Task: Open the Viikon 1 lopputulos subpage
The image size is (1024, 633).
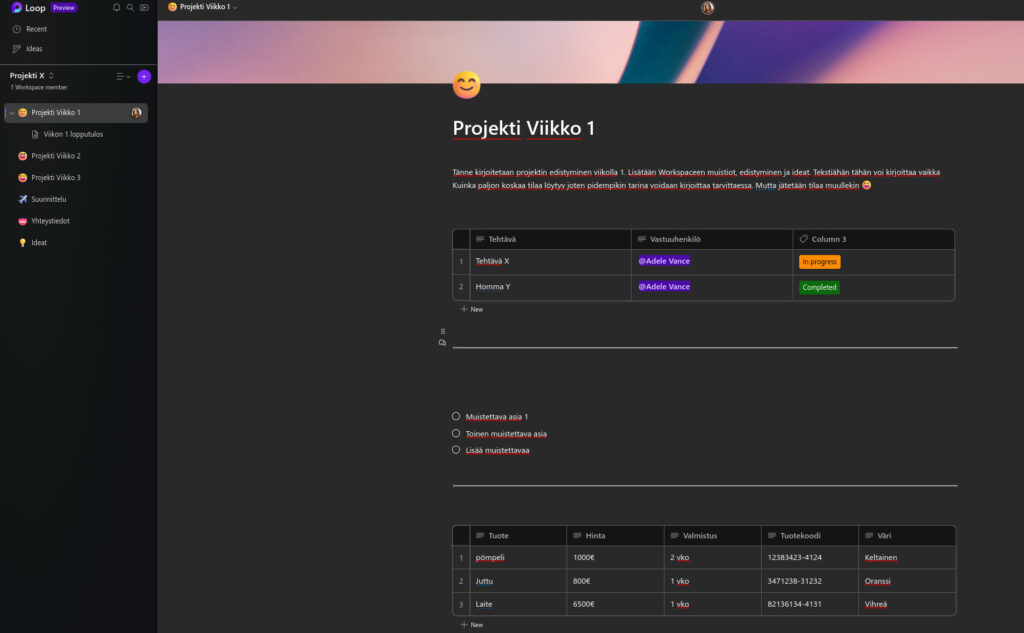Action: tap(73, 134)
